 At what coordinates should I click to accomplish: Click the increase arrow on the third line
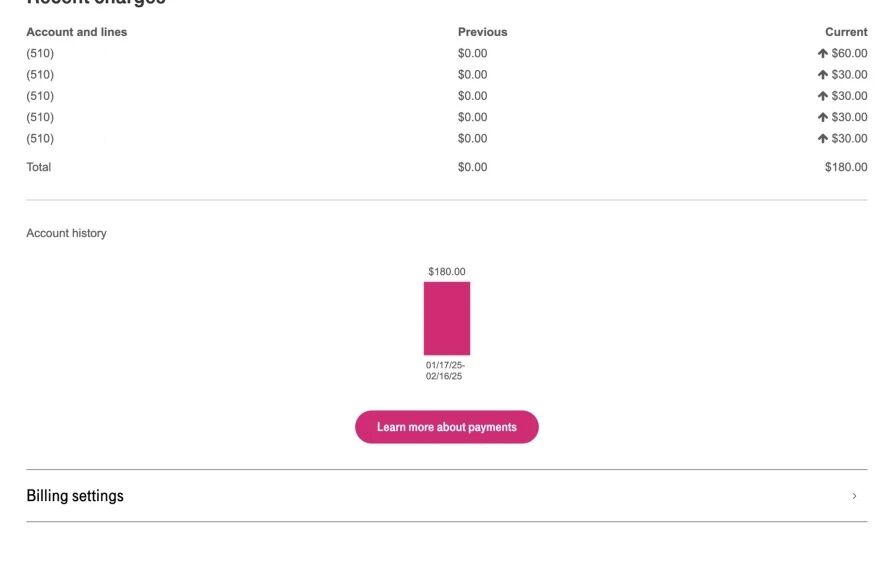pos(823,96)
